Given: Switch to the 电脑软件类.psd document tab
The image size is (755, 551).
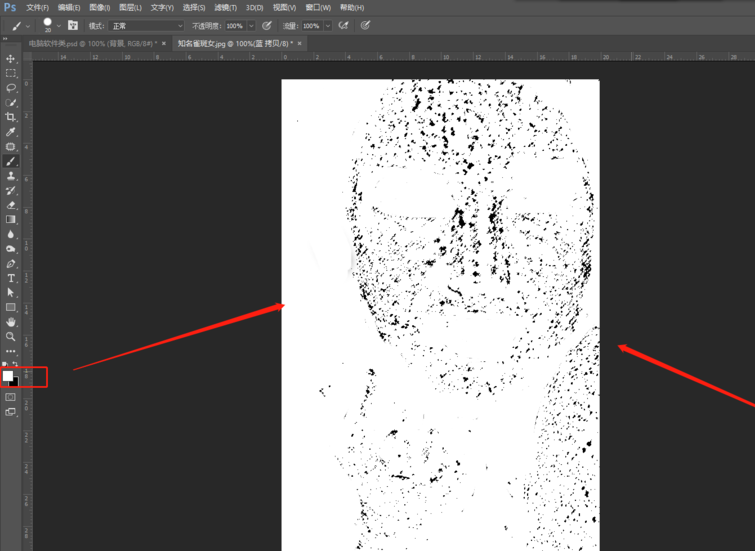Looking at the screenshot, I should (x=91, y=44).
